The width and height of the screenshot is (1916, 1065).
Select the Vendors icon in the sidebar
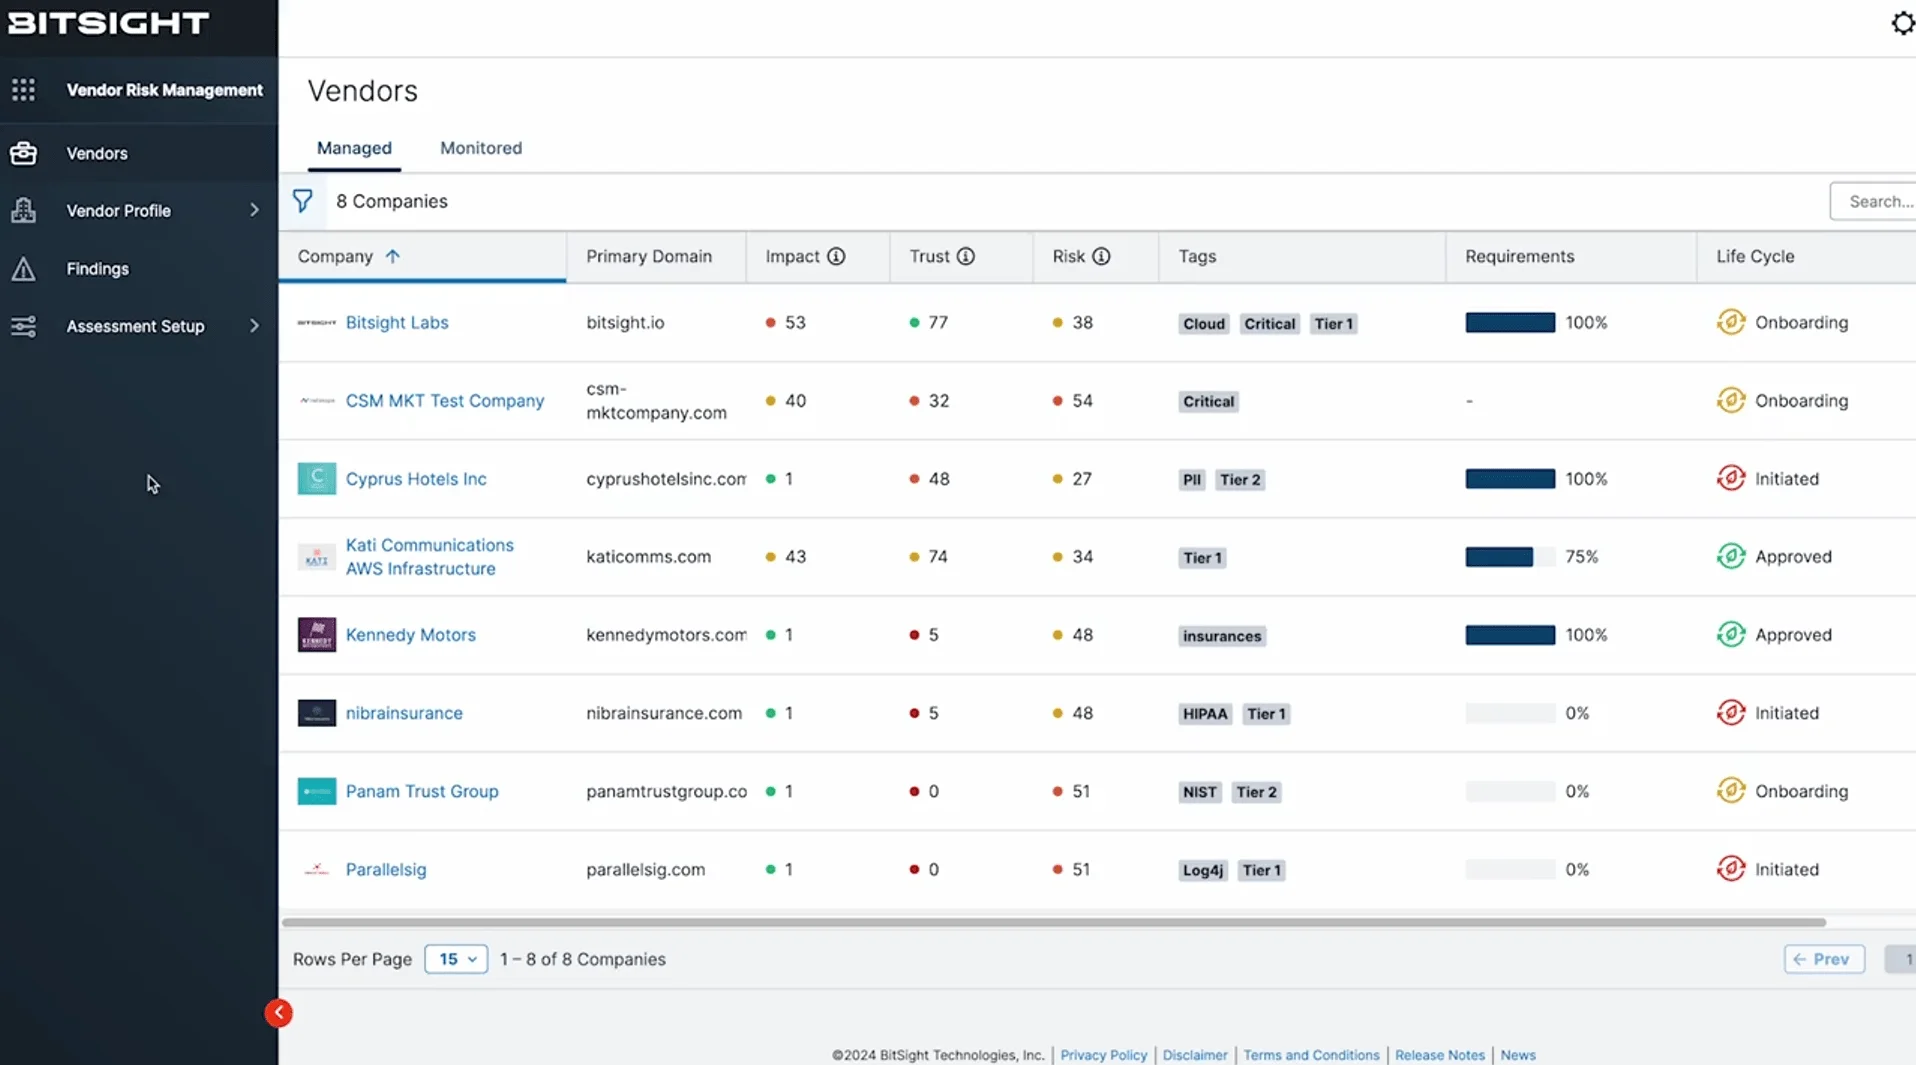click(x=23, y=152)
